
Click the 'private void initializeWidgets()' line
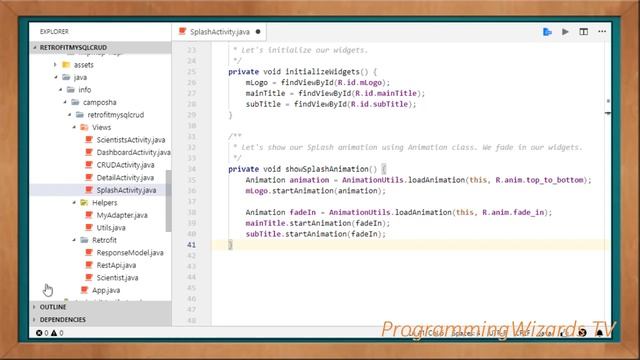pyautogui.click(x=302, y=72)
